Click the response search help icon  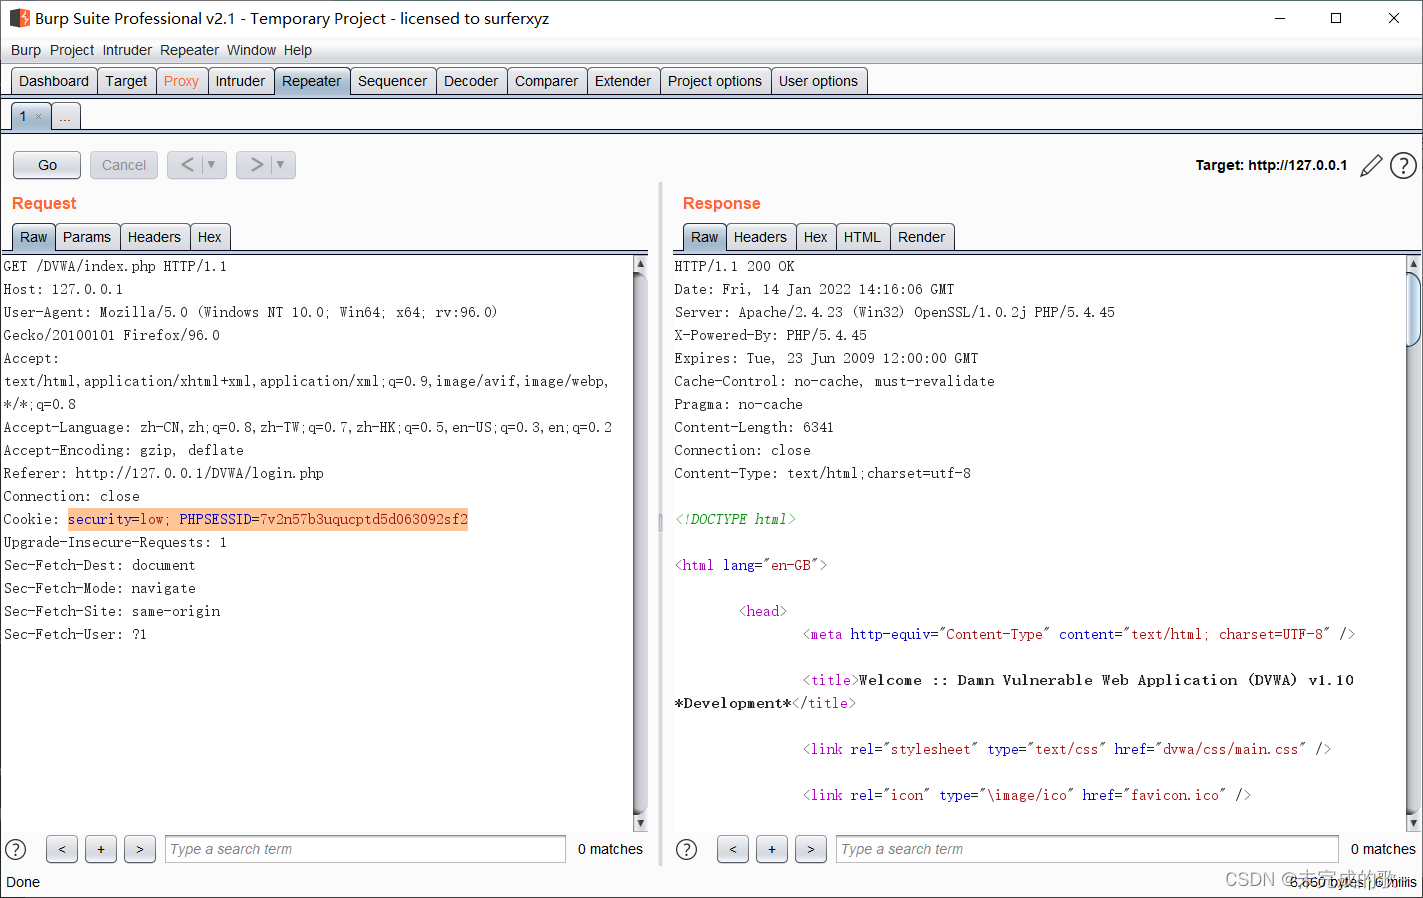pyautogui.click(x=686, y=849)
